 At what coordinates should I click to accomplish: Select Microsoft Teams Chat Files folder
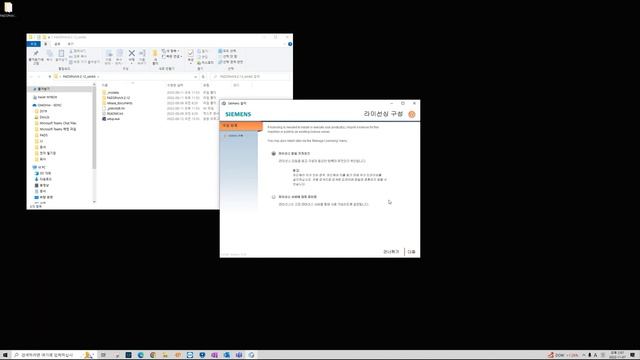click(x=57, y=123)
